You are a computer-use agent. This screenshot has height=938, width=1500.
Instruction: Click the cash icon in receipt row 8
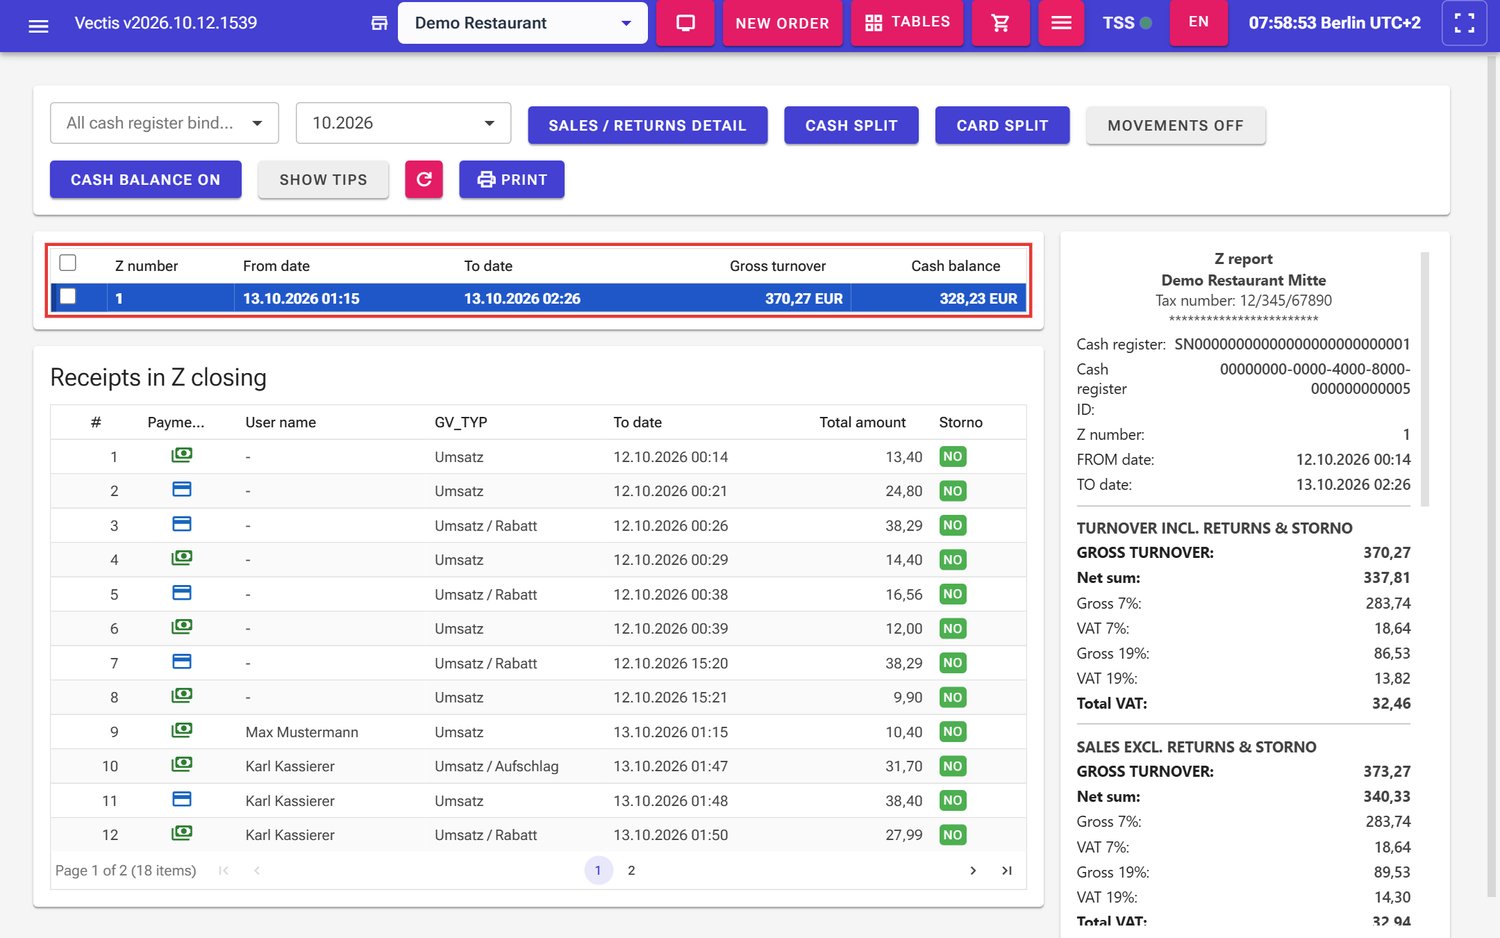[x=181, y=696]
